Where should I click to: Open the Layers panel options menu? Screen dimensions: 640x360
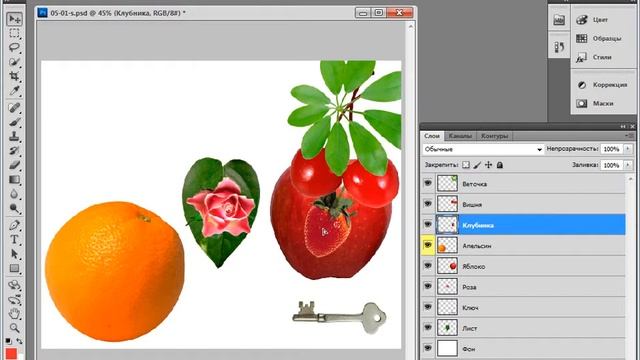tap(629, 136)
